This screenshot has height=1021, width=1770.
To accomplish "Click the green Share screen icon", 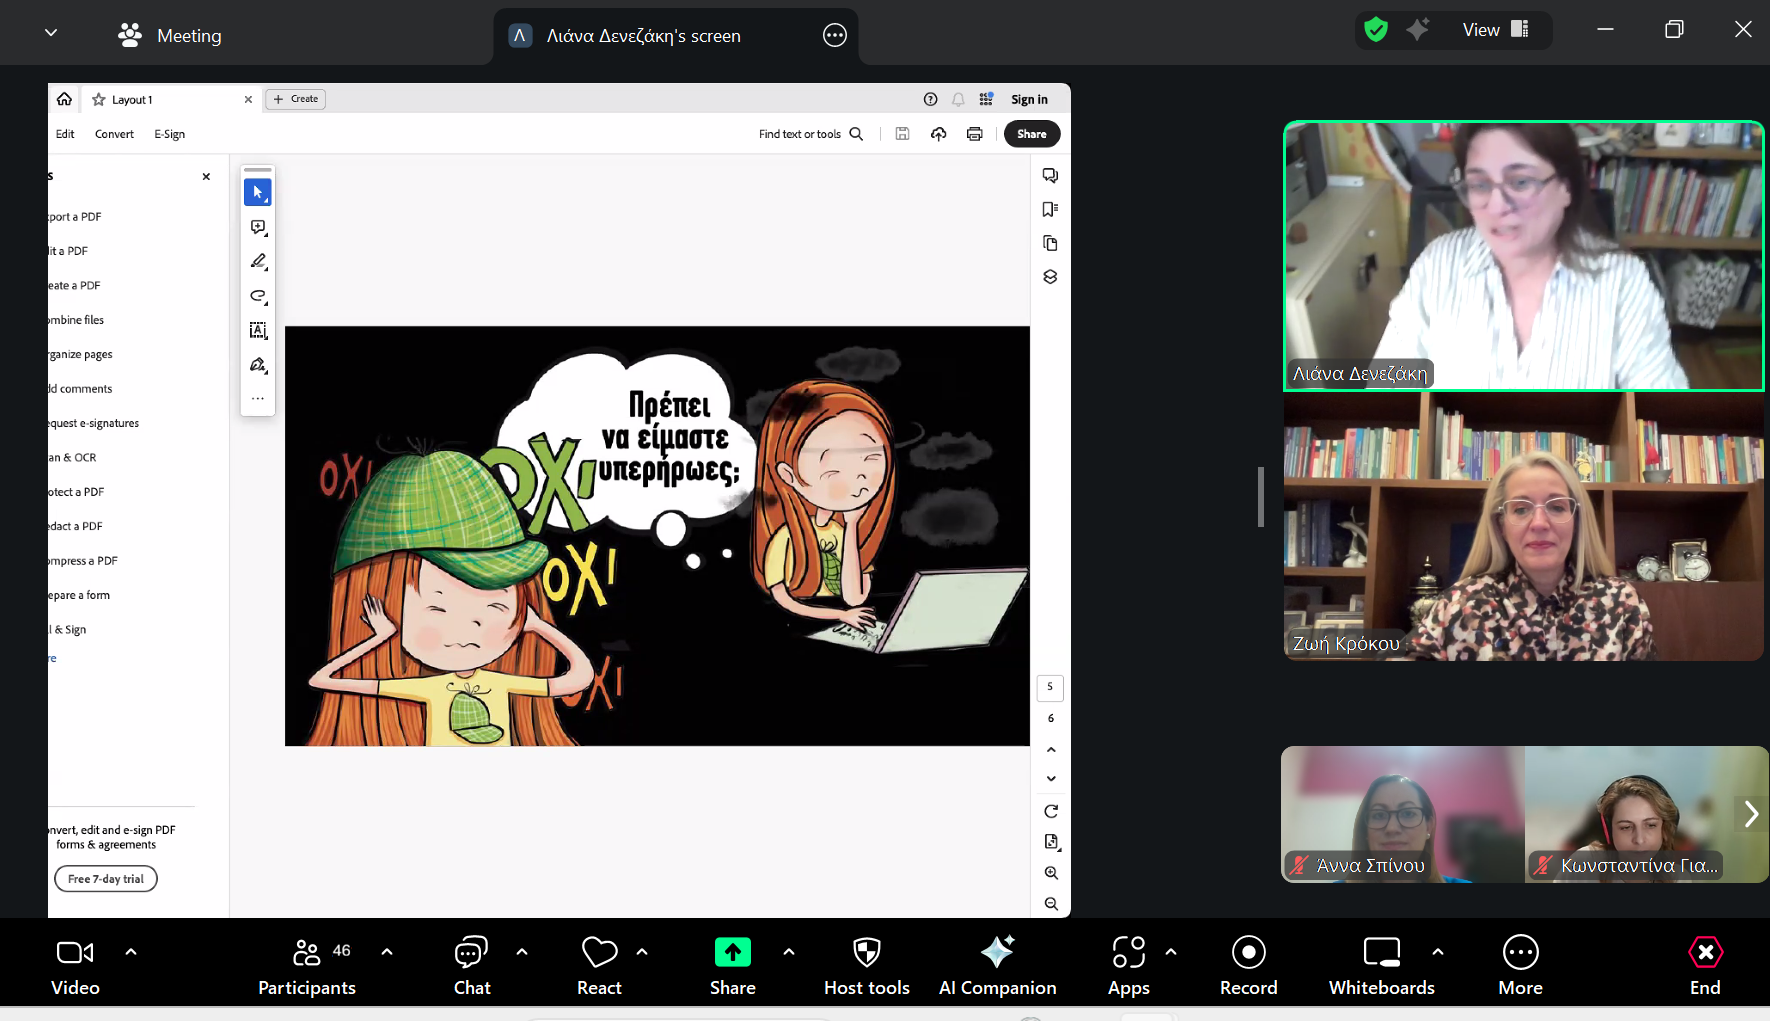I will point(732,953).
